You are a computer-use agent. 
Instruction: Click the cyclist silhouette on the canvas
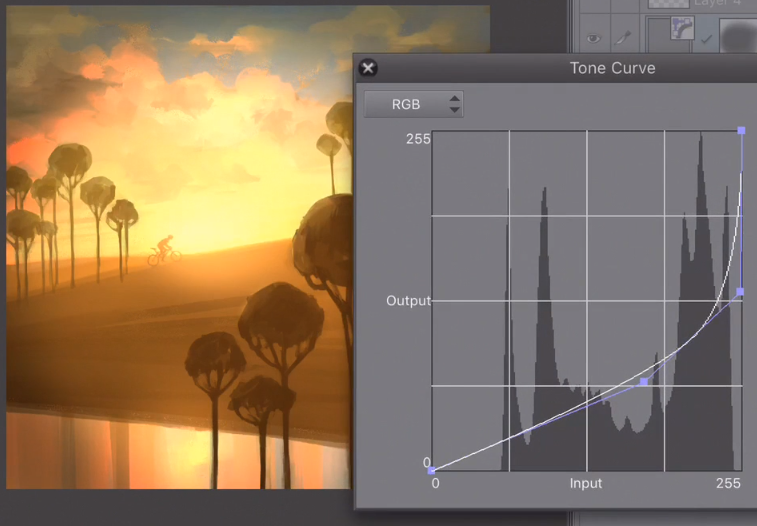165,251
